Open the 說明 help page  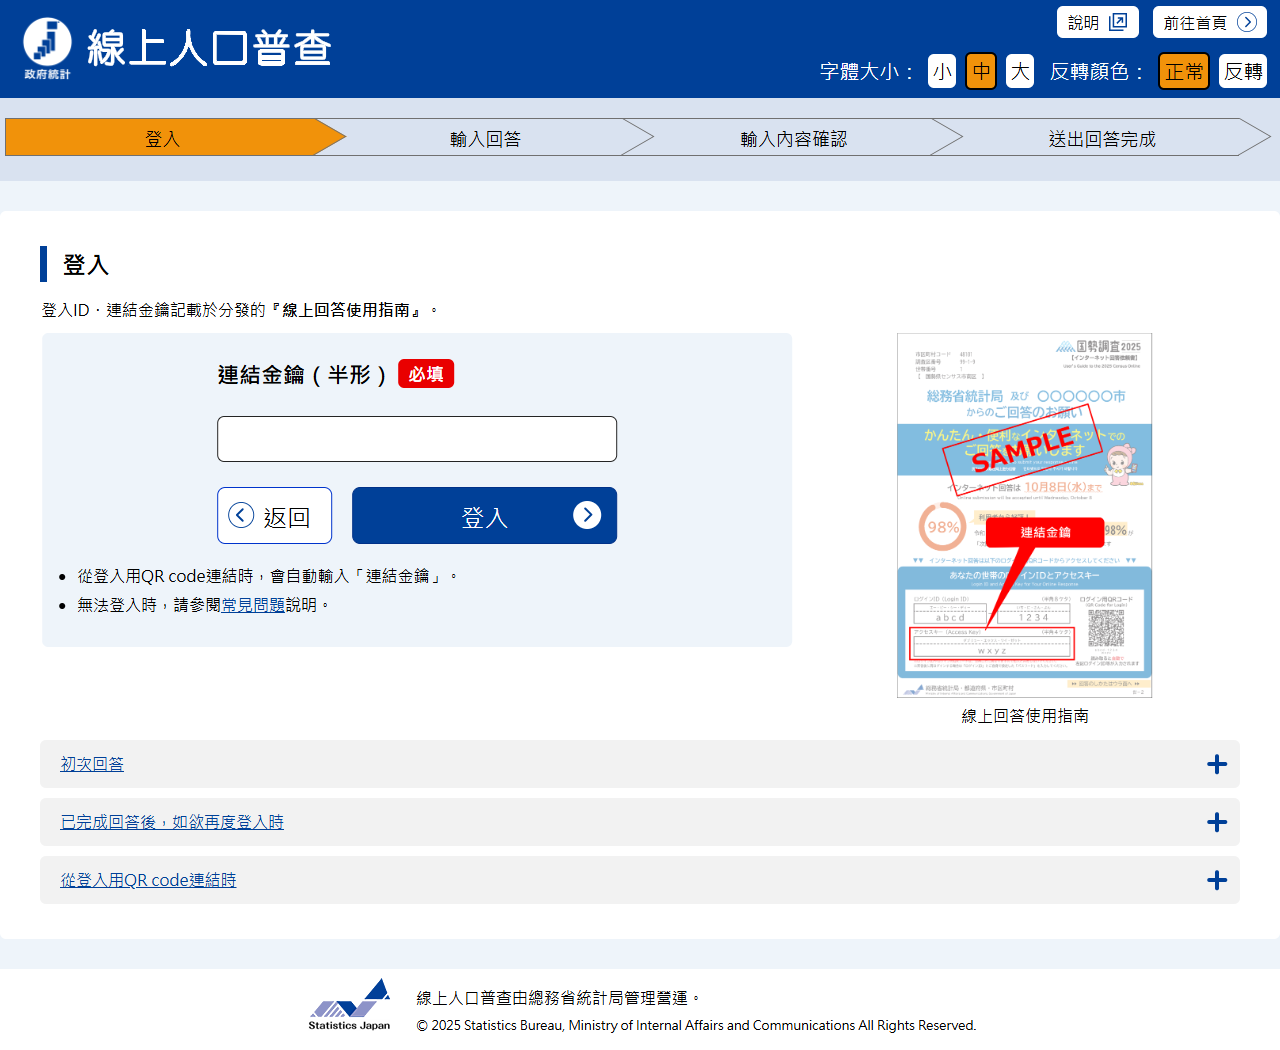point(1097,22)
